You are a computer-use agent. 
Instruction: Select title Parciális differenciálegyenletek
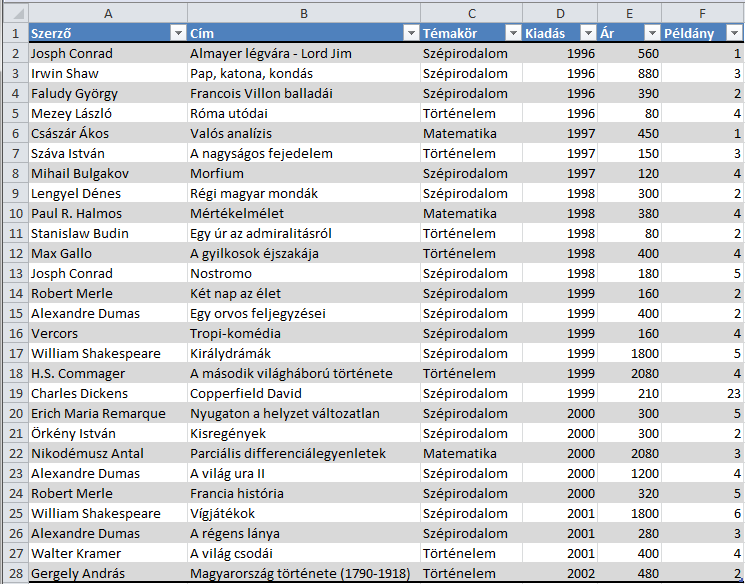pyautogui.click(x=304, y=453)
